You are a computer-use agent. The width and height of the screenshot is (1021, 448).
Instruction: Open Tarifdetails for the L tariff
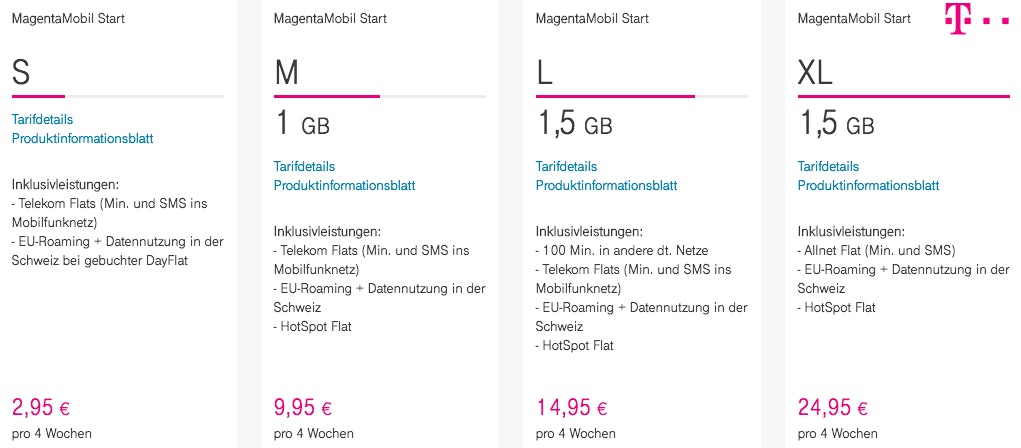point(566,166)
